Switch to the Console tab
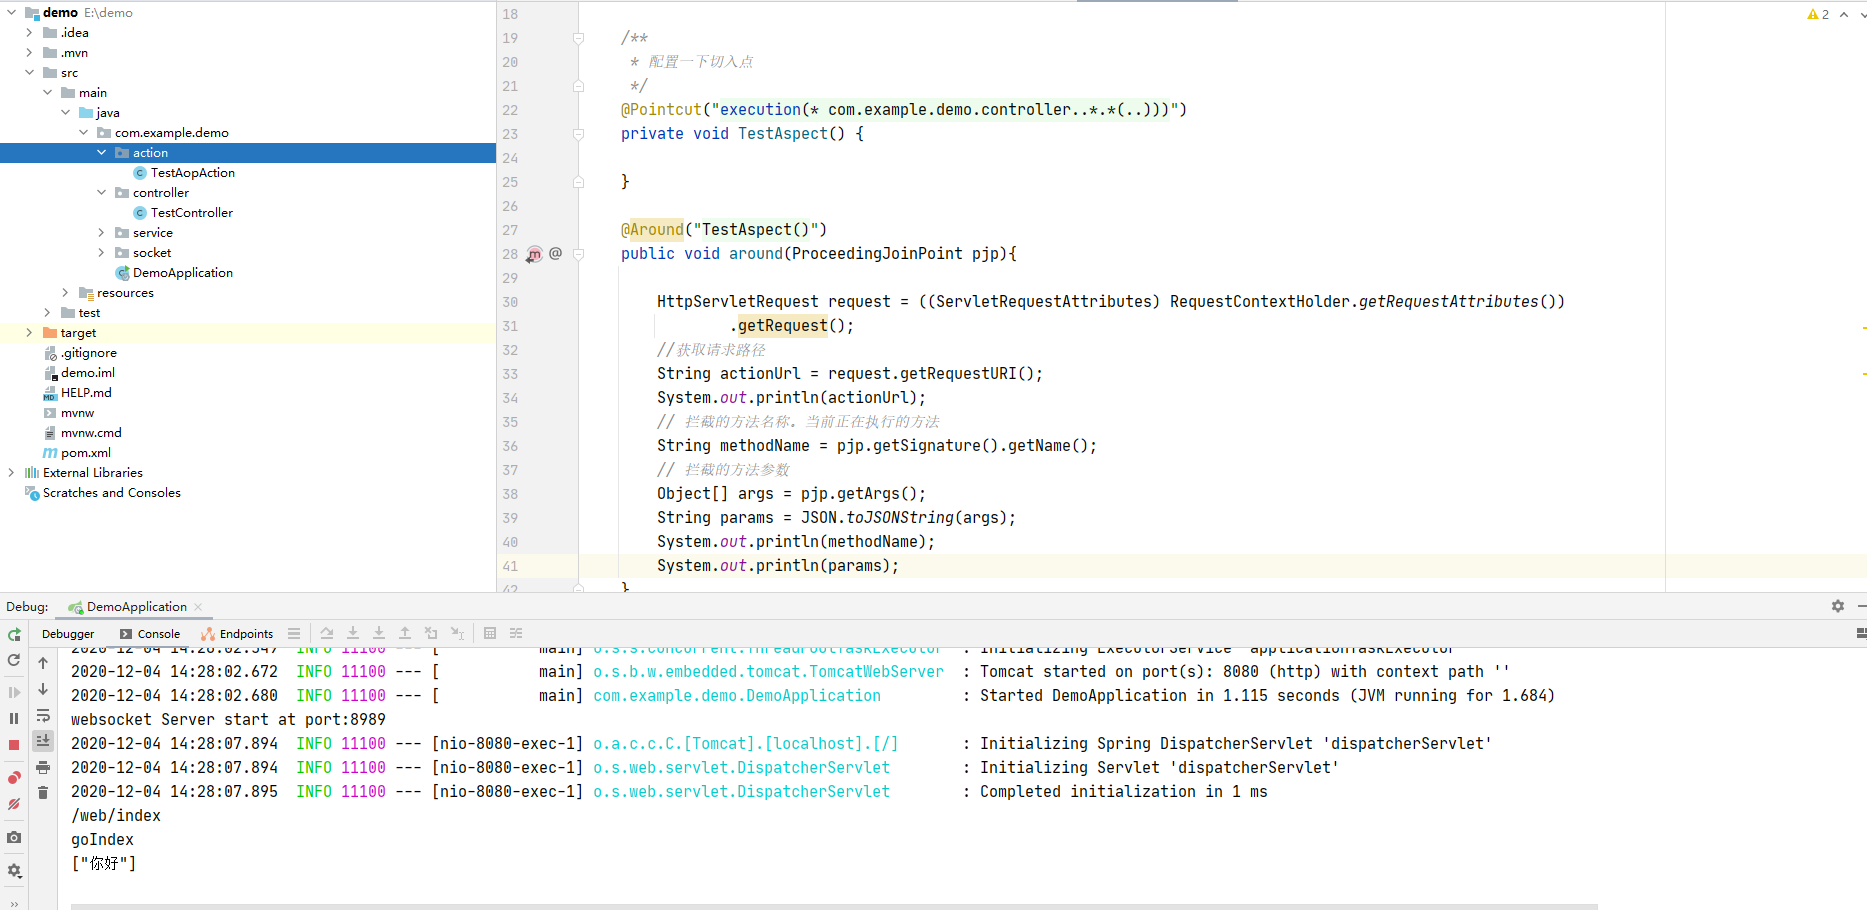The image size is (1867, 910). (x=150, y=634)
